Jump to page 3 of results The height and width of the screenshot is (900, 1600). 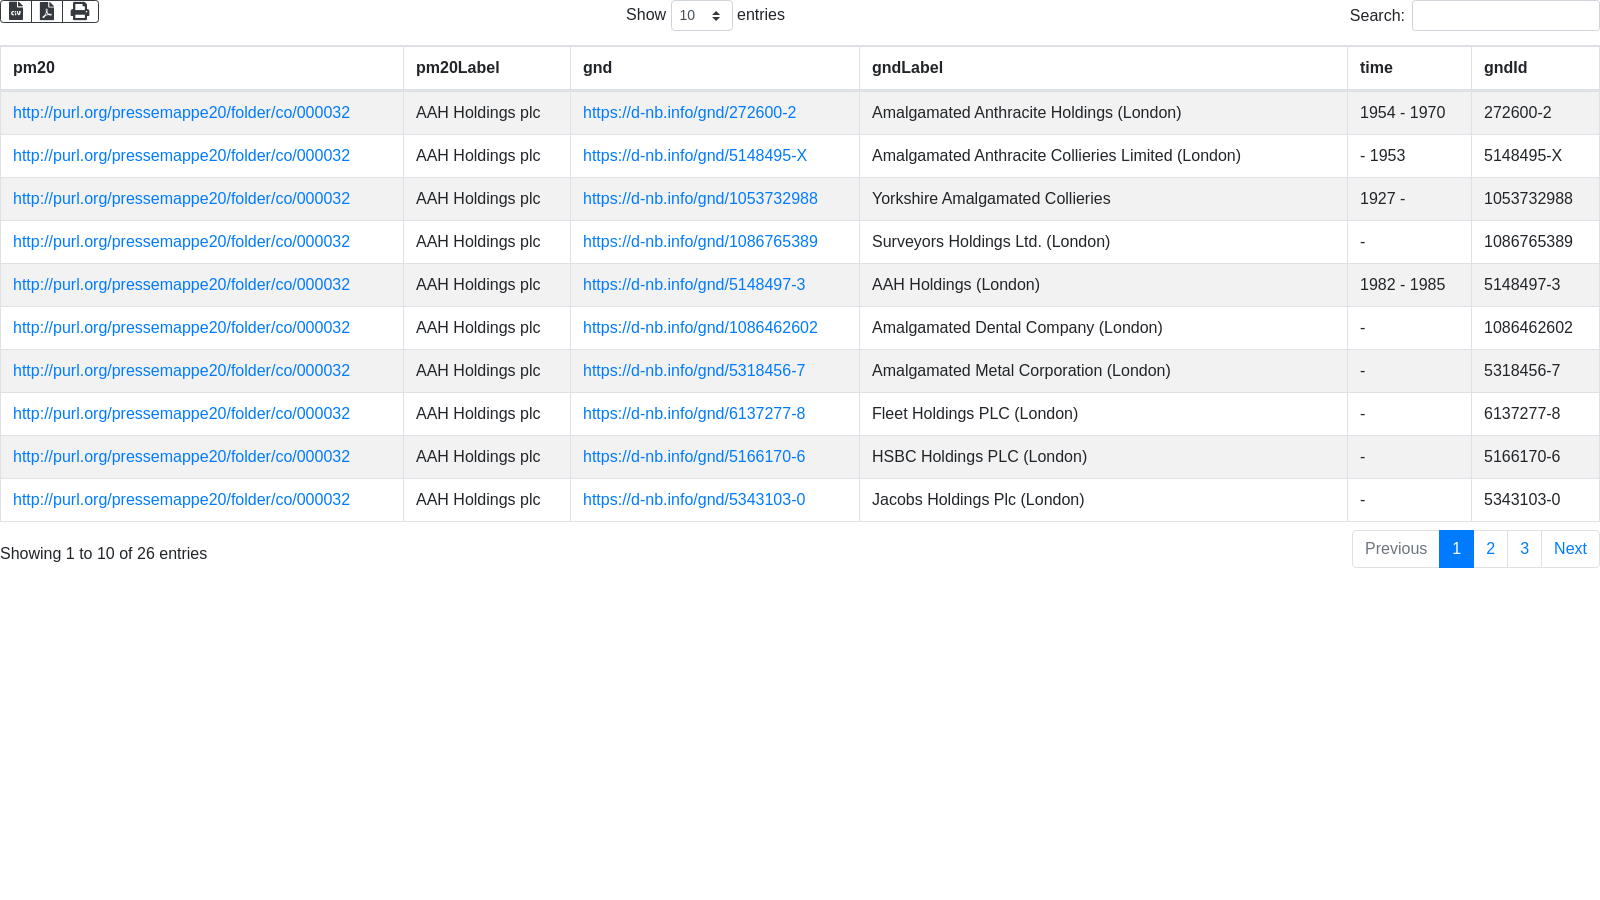click(x=1524, y=549)
